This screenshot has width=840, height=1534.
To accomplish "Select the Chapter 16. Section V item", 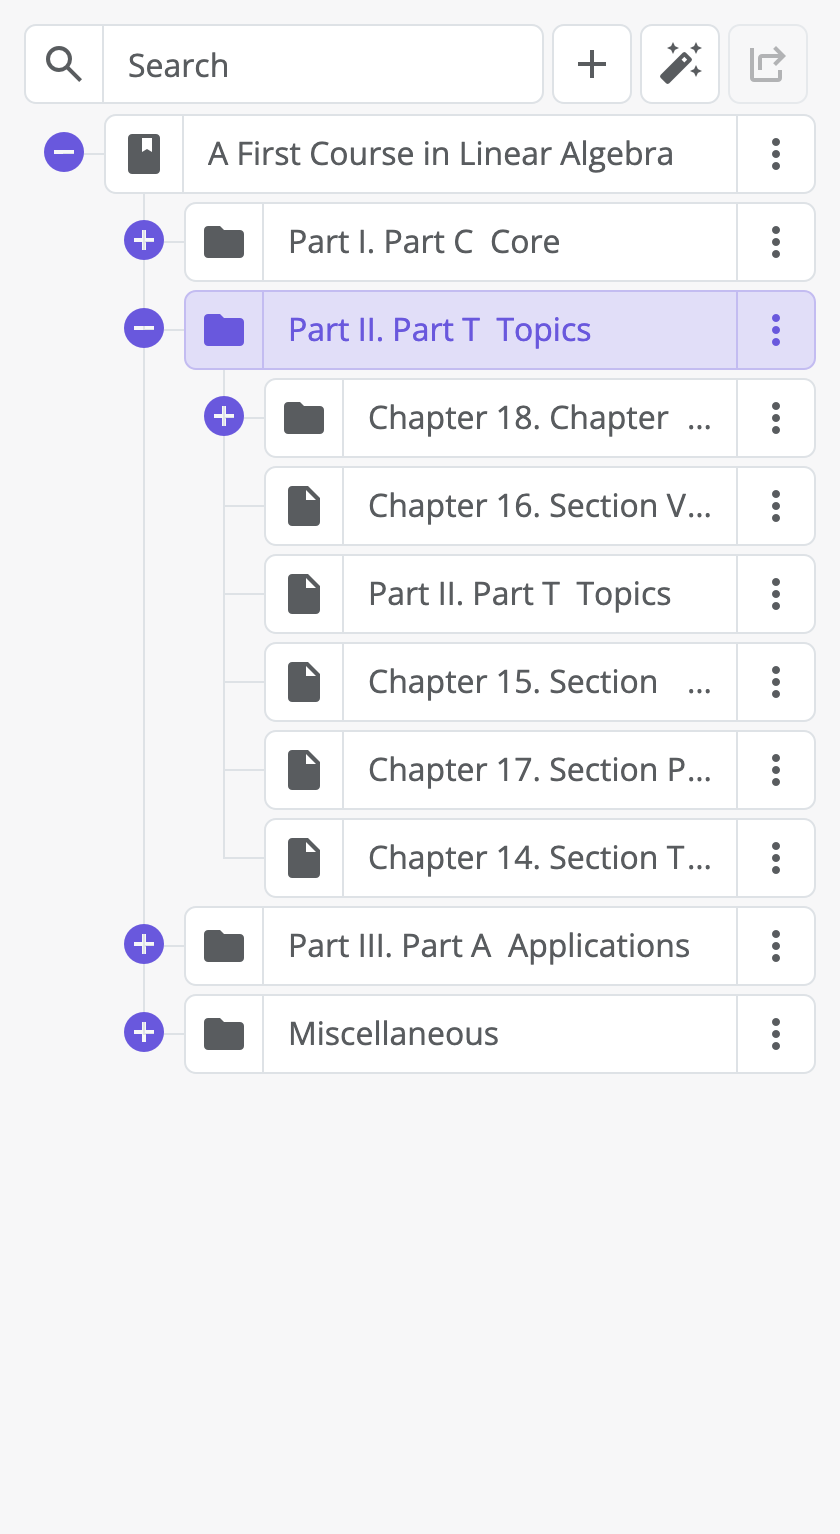I will [539, 506].
